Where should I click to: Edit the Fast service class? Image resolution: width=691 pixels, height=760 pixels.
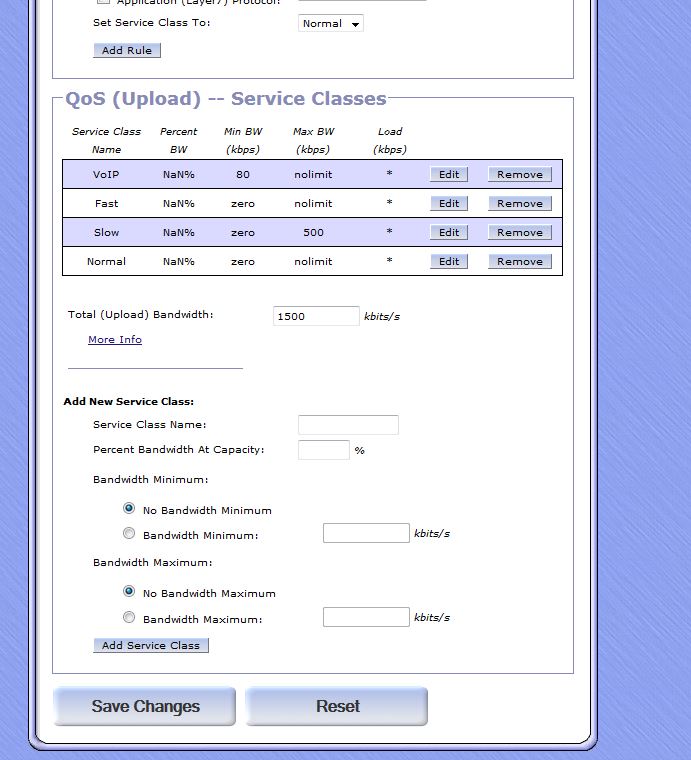click(449, 203)
